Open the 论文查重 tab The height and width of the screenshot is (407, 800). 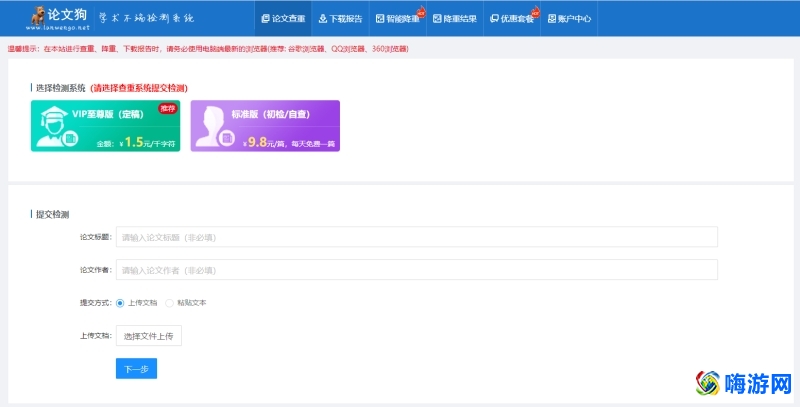pyautogui.click(x=283, y=18)
